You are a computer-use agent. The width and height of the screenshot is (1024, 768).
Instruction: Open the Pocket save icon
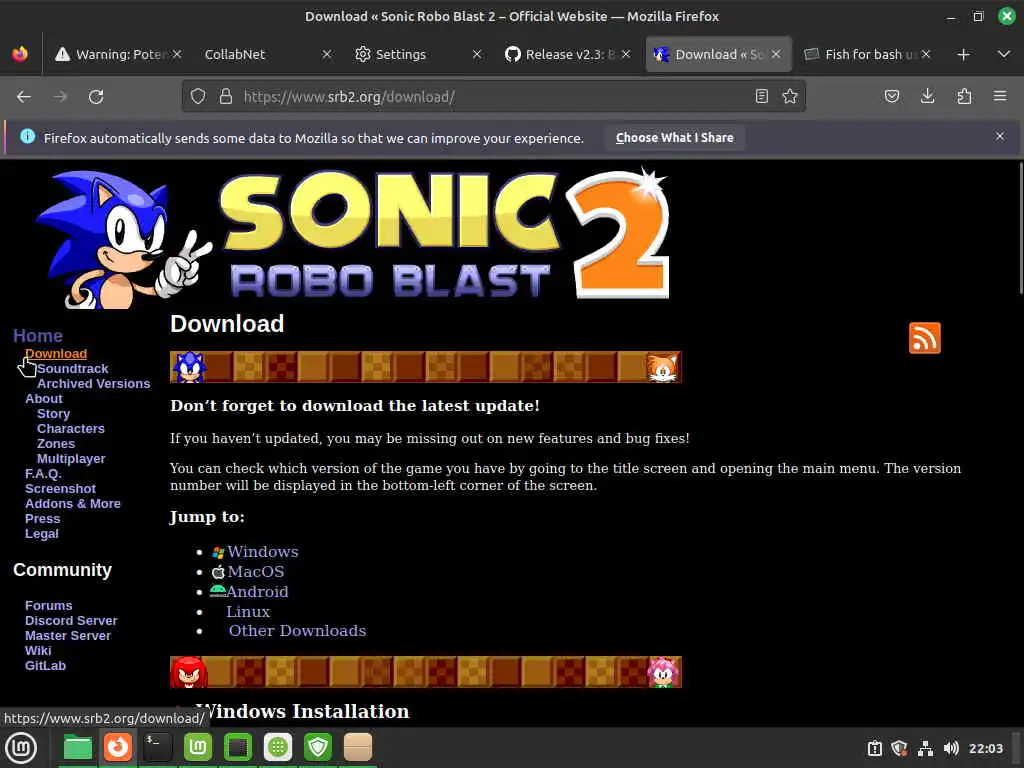[x=891, y=97]
